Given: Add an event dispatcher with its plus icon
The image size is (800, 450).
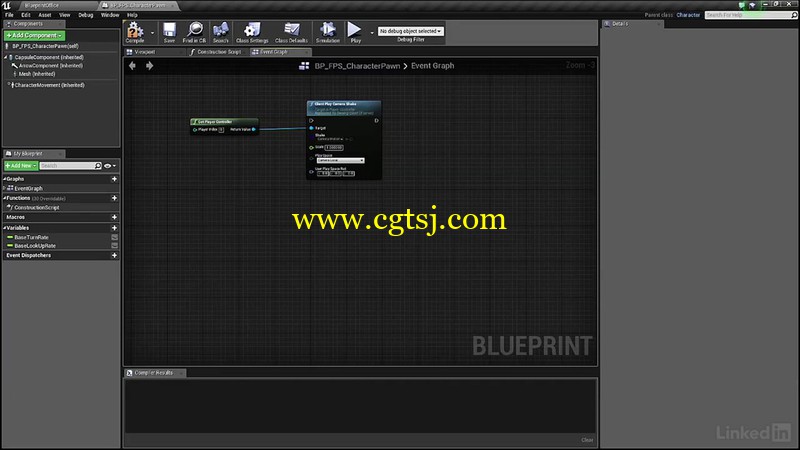Looking at the screenshot, I should tap(114, 256).
